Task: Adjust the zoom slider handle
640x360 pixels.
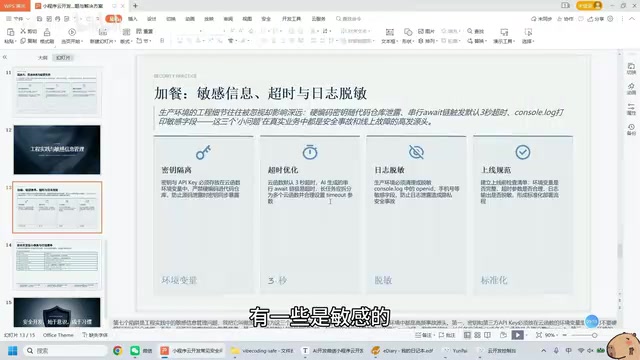Action: coord(594,335)
